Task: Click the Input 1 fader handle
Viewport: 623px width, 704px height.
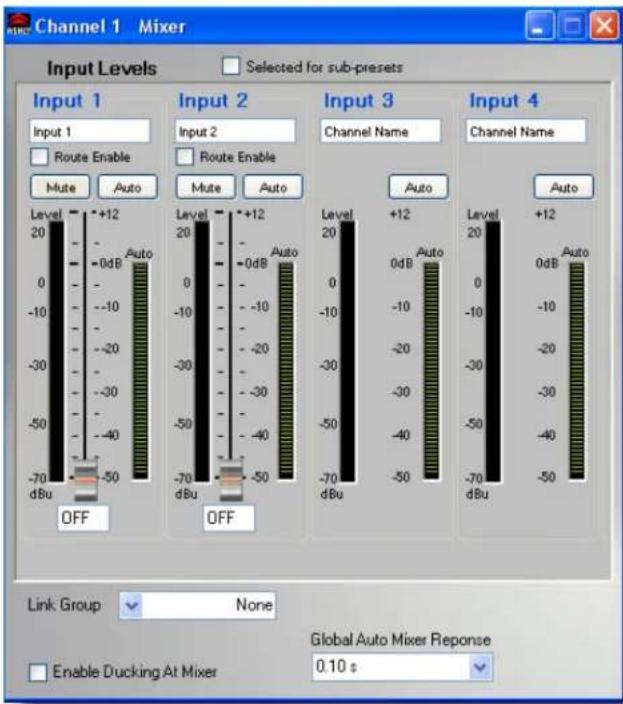Action: point(85,479)
